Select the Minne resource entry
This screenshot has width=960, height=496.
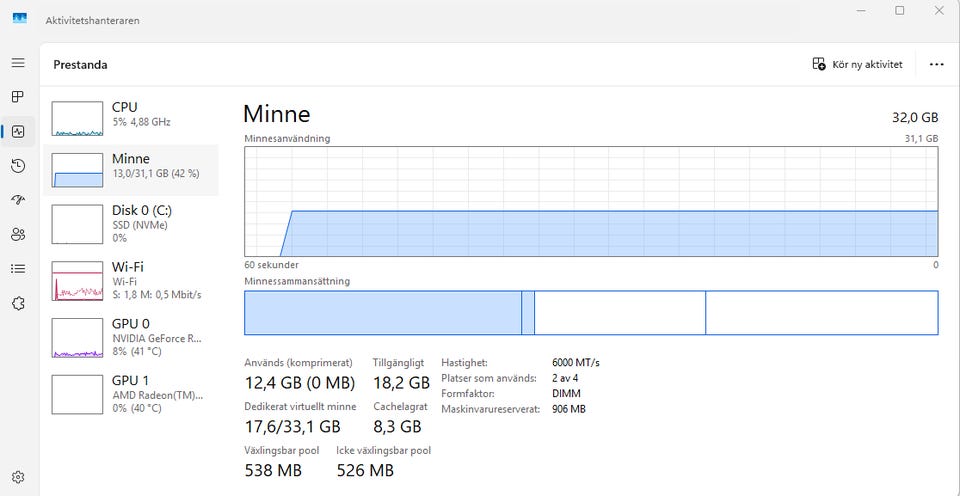tap(130, 167)
